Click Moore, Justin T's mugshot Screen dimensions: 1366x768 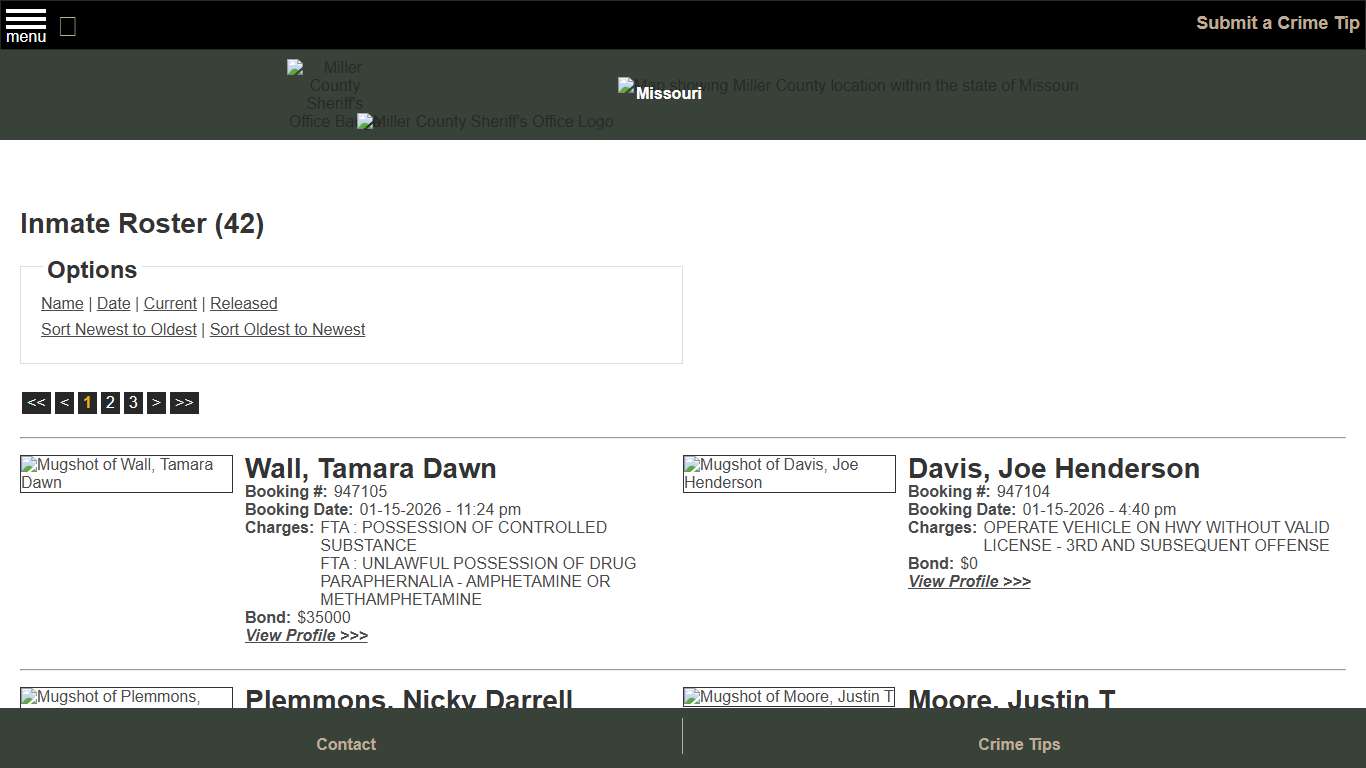(x=788, y=697)
